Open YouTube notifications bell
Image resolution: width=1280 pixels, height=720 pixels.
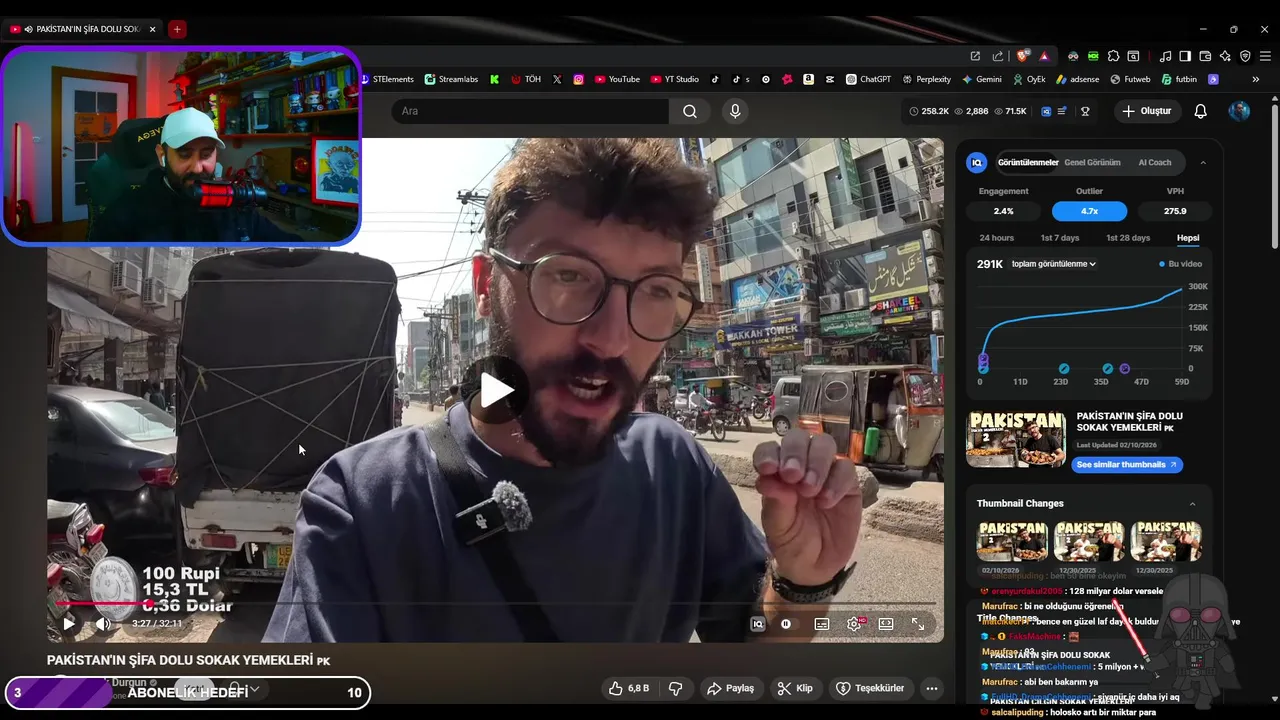pyautogui.click(x=1201, y=111)
